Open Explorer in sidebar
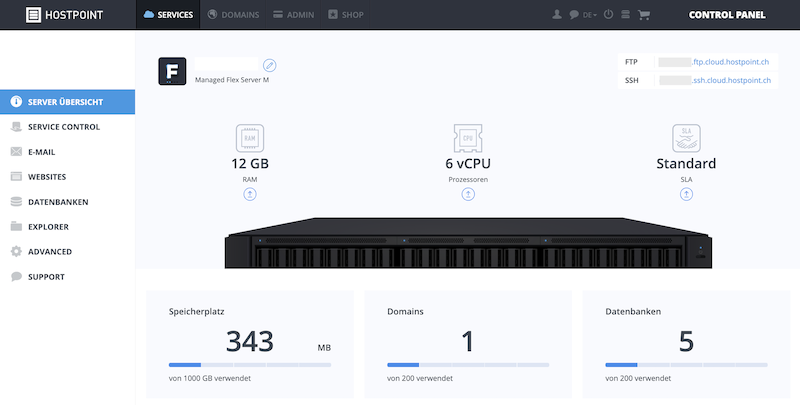 [67, 226]
